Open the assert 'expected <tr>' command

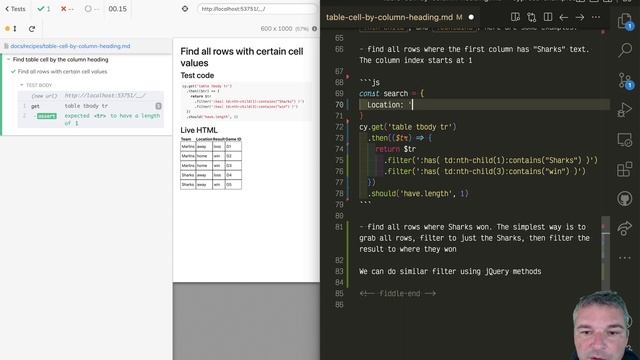pyautogui.click(x=91, y=119)
